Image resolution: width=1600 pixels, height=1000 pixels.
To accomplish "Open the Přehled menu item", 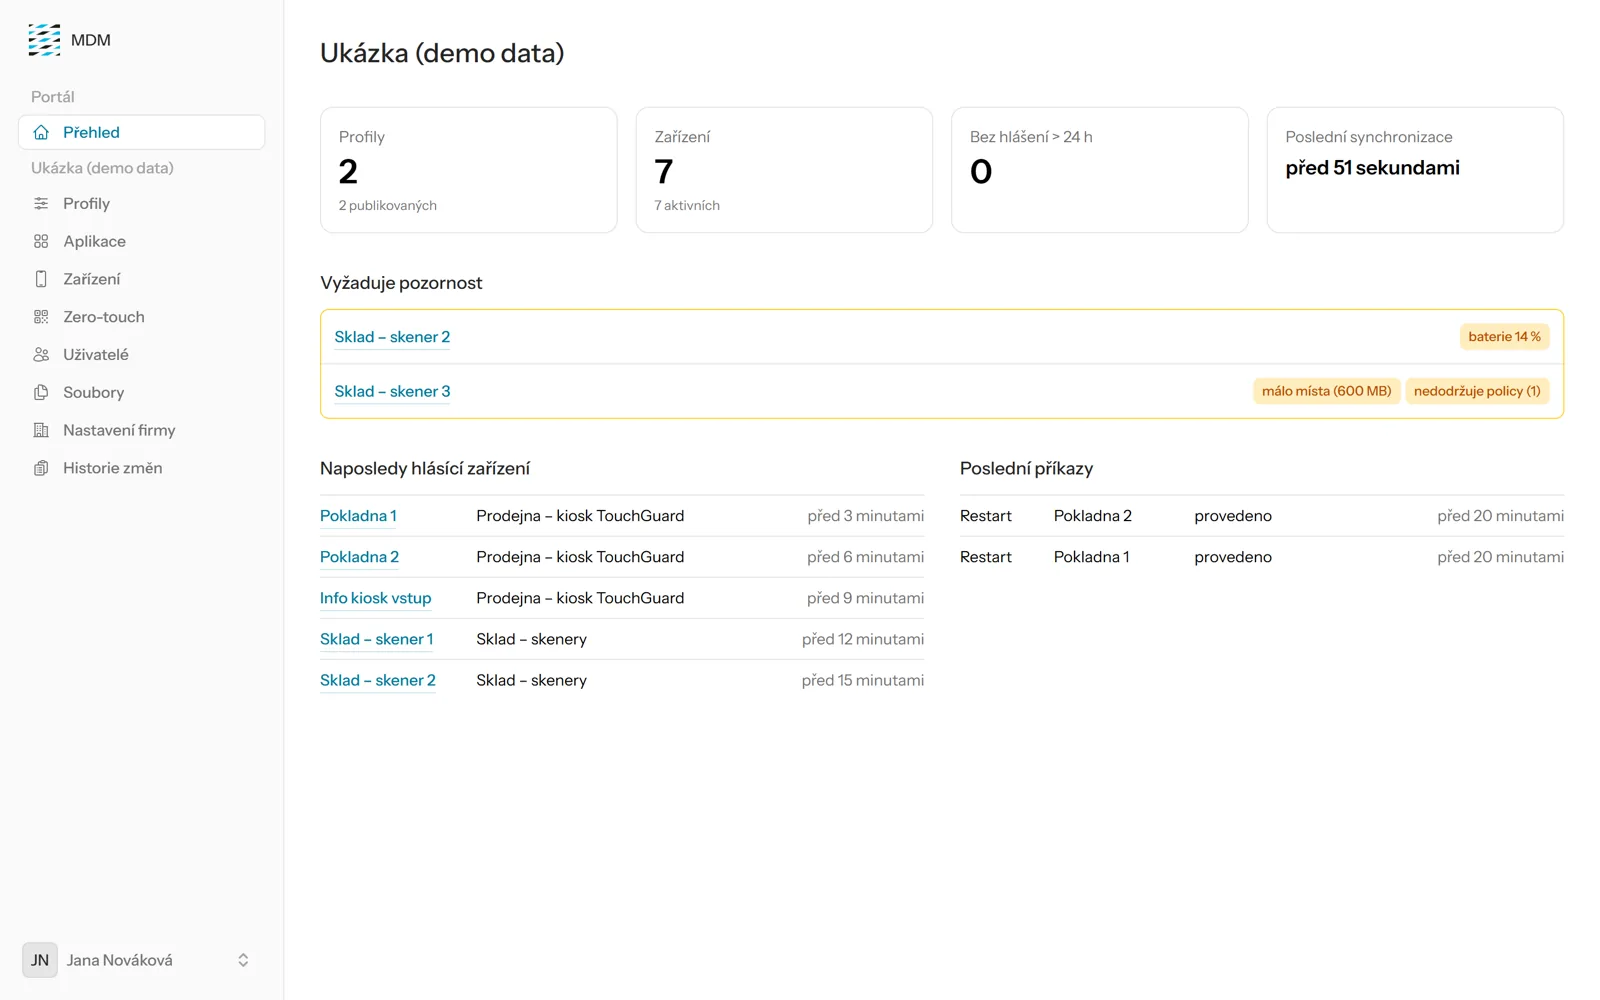I will (141, 132).
